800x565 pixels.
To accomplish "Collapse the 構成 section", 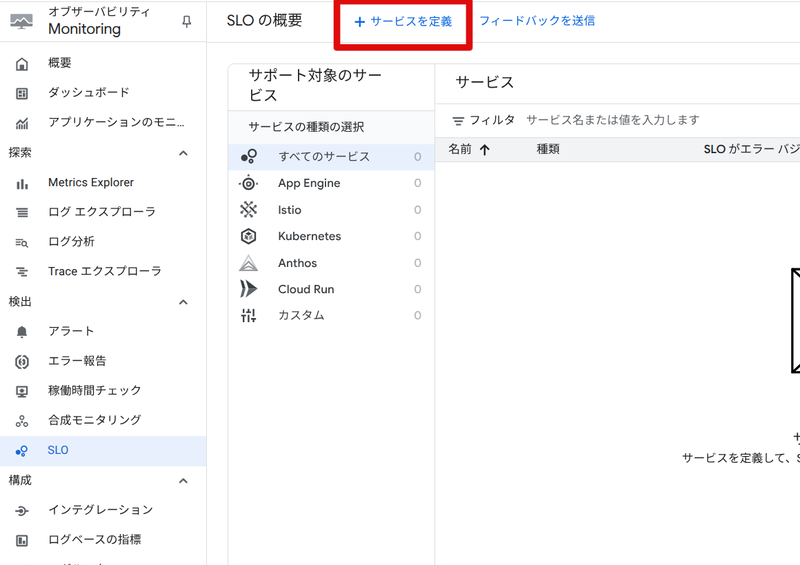I will (x=183, y=481).
